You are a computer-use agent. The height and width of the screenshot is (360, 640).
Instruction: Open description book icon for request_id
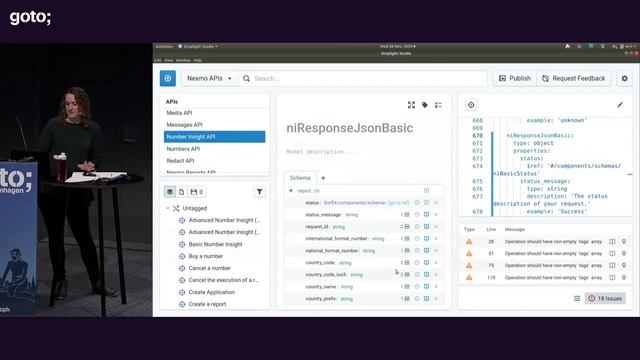[x=427, y=227]
